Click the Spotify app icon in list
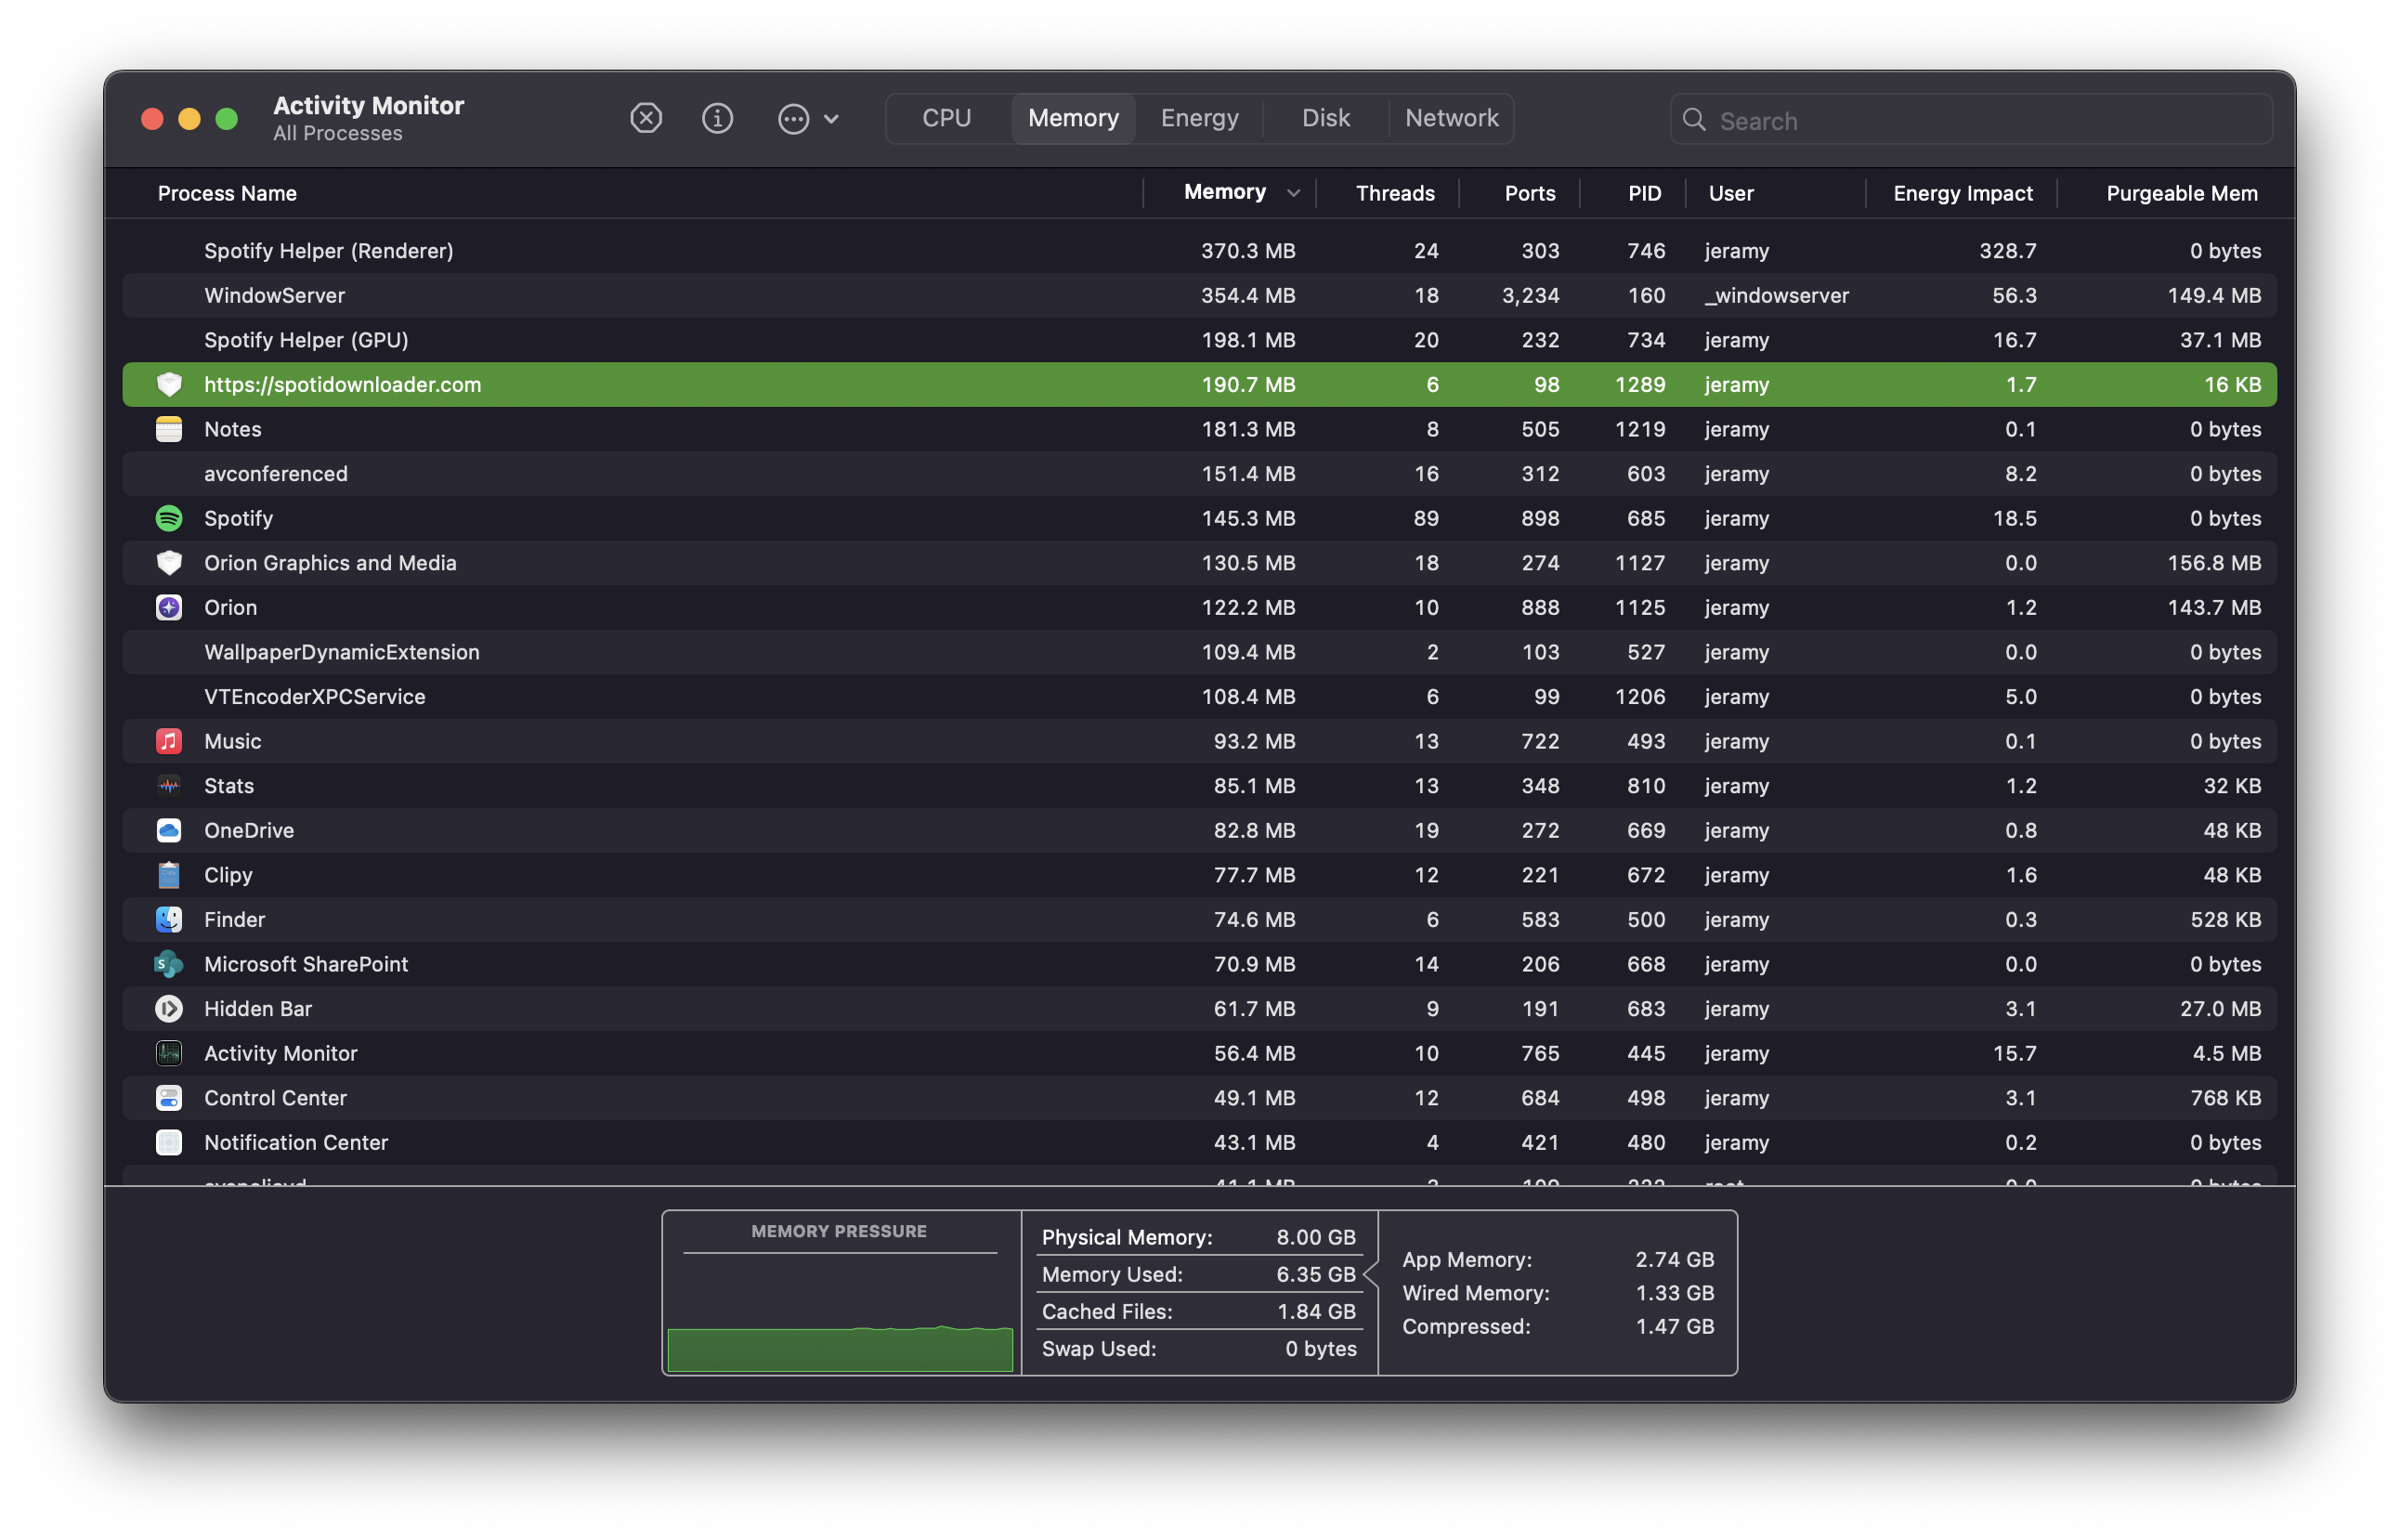The width and height of the screenshot is (2400, 1540). coord(169,518)
